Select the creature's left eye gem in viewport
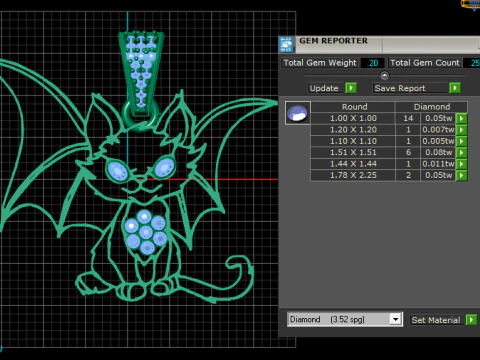480x360 pixels. pos(117,170)
